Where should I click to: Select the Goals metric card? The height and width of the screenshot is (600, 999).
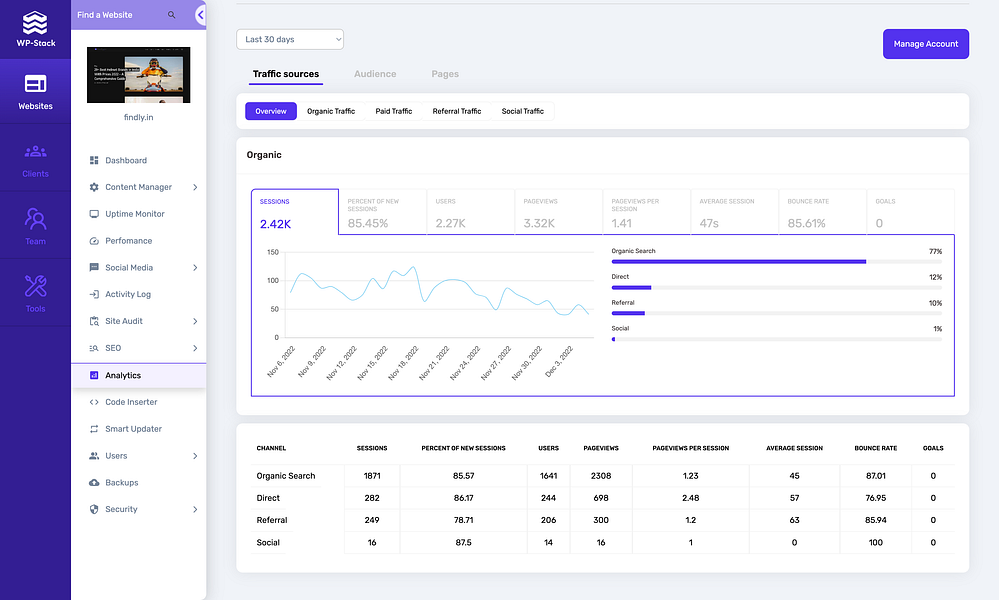point(910,212)
